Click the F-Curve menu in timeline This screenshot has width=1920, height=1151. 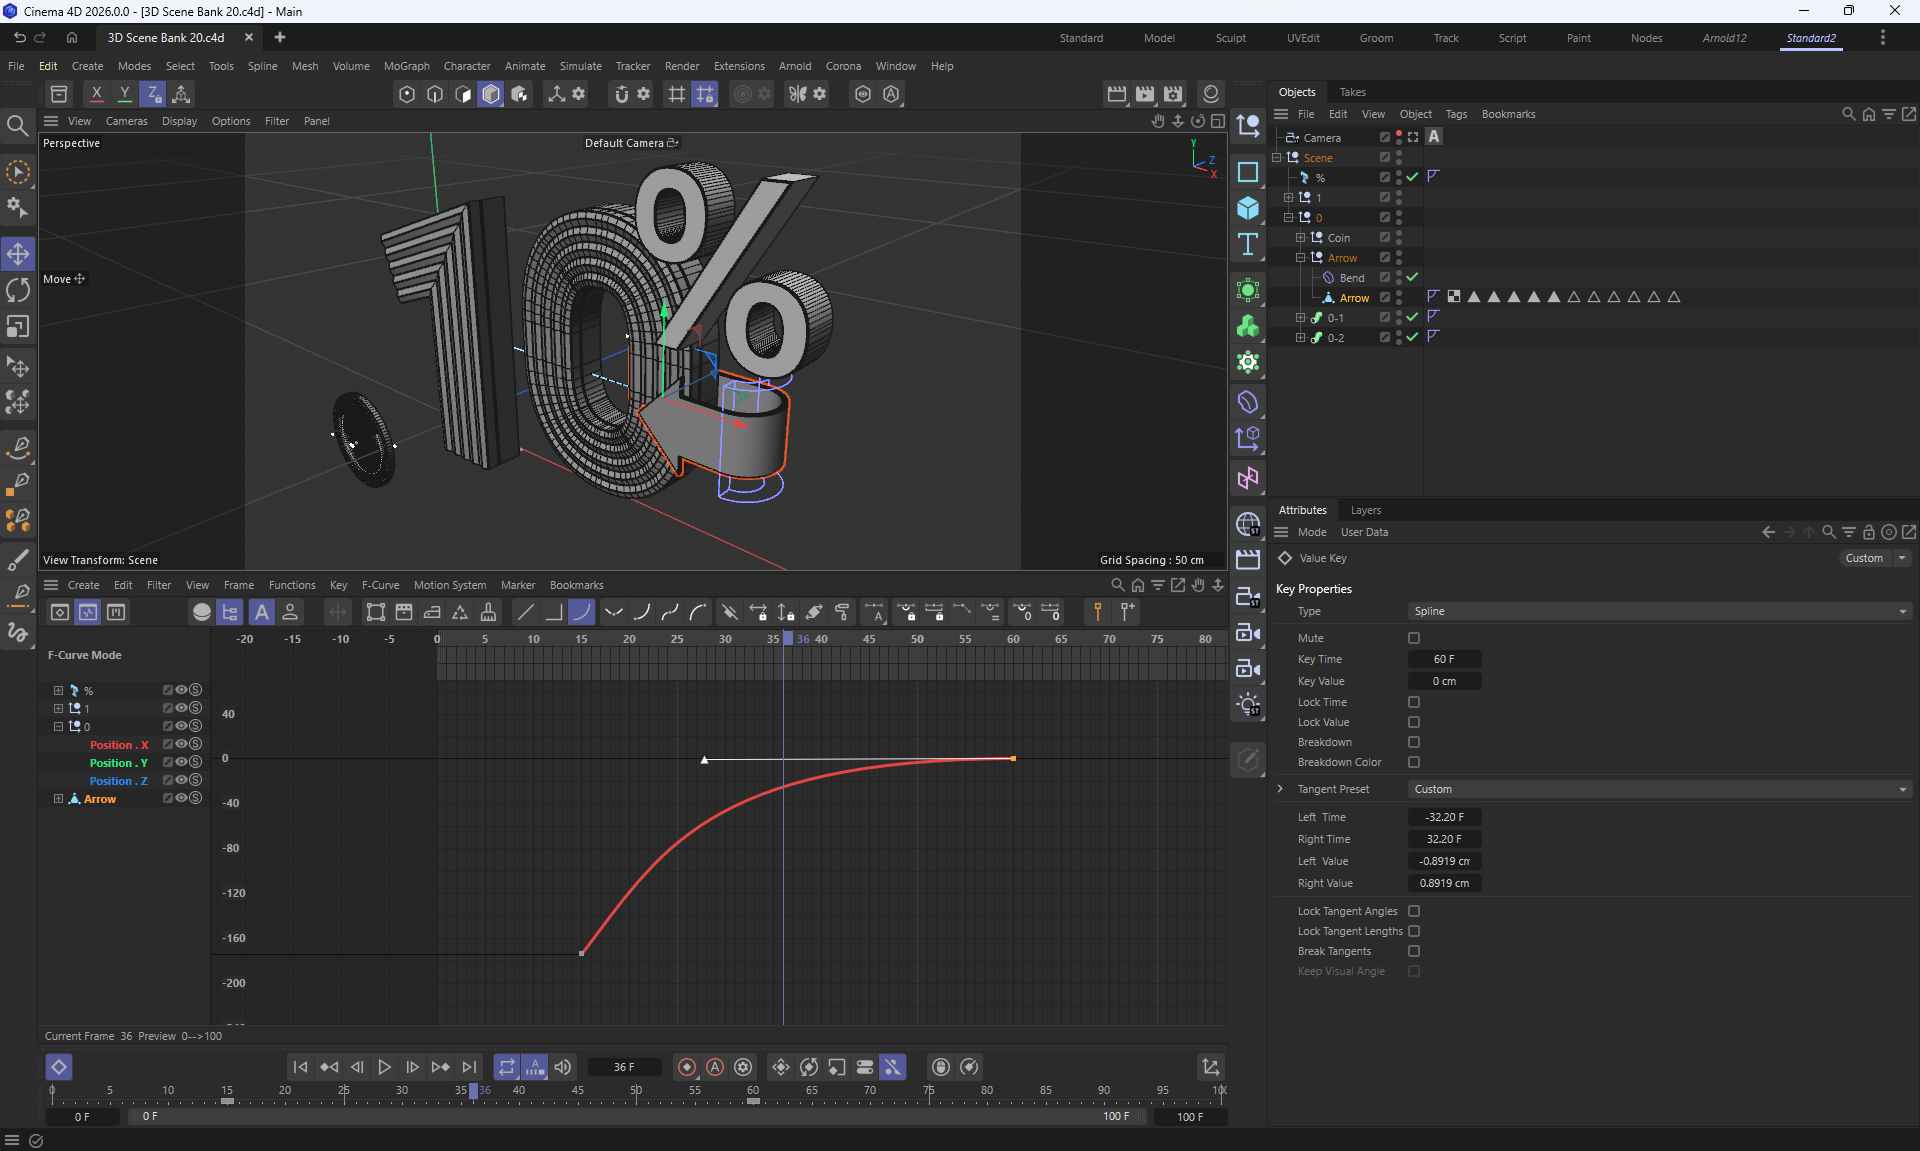coord(380,585)
